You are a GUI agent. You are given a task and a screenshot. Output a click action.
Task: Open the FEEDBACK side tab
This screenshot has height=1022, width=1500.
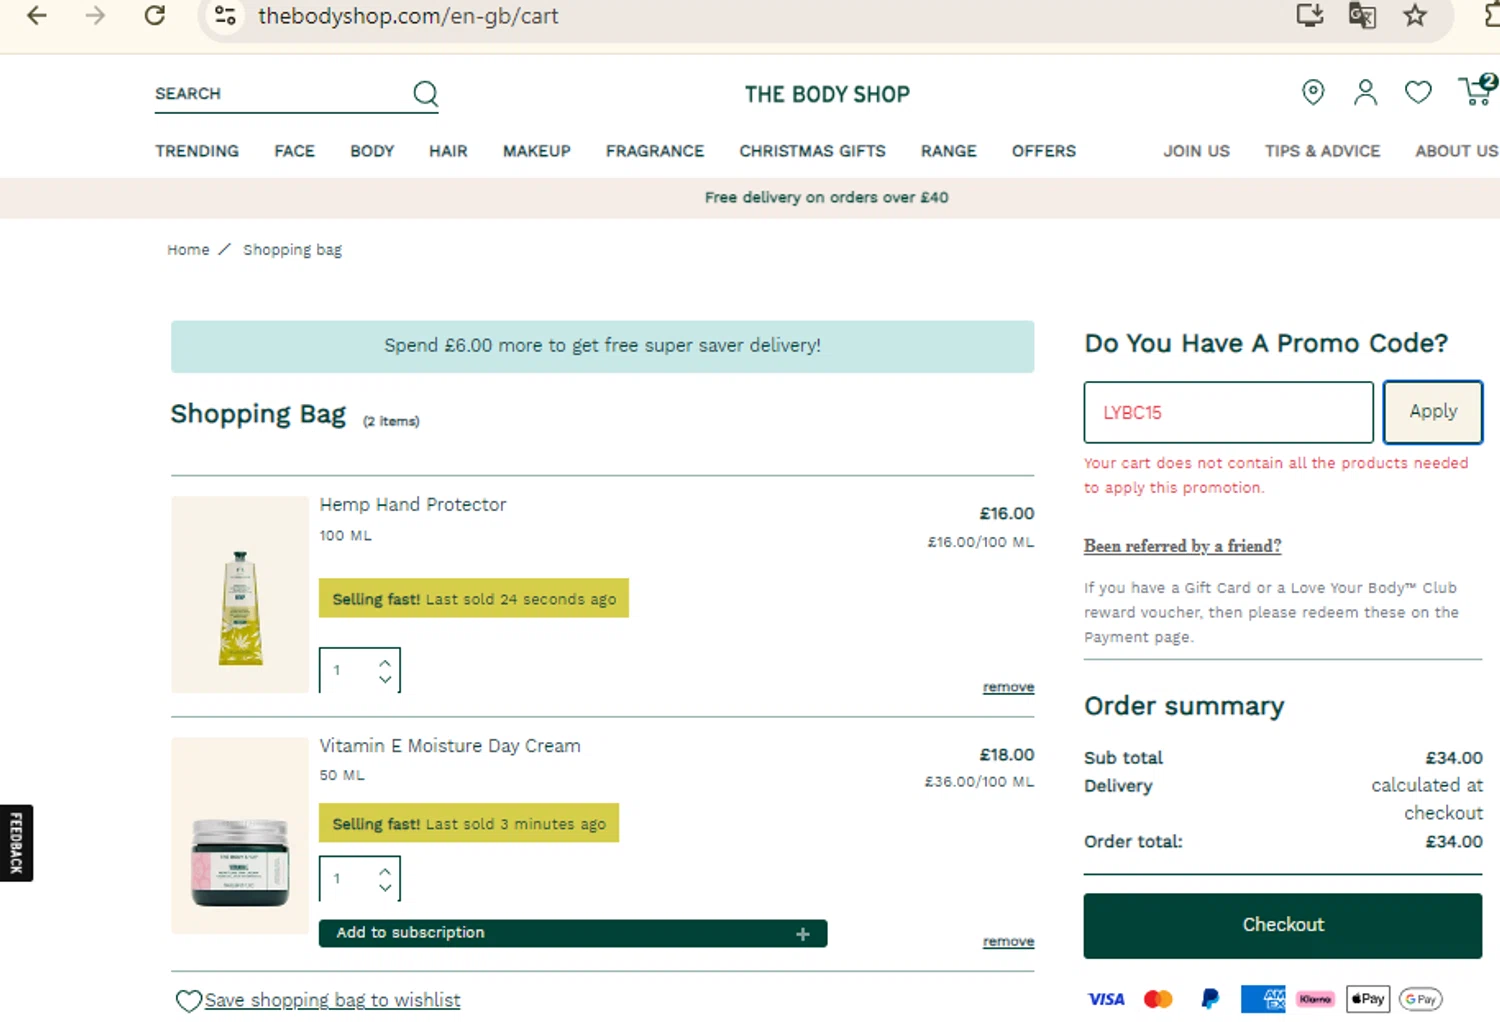tap(16, 843)
